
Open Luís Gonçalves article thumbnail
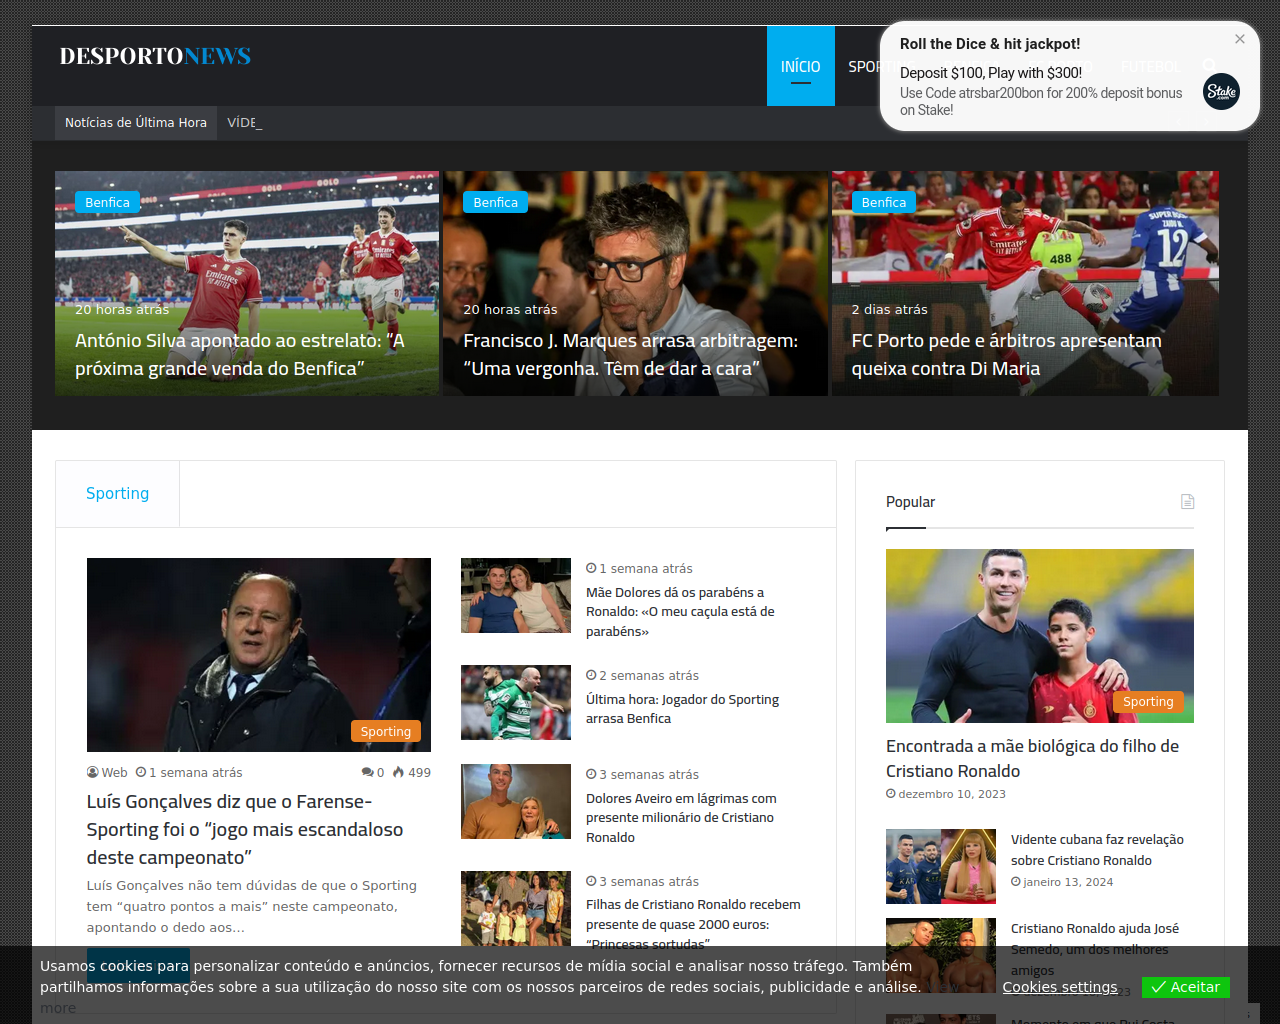click(x=259, y=655)
